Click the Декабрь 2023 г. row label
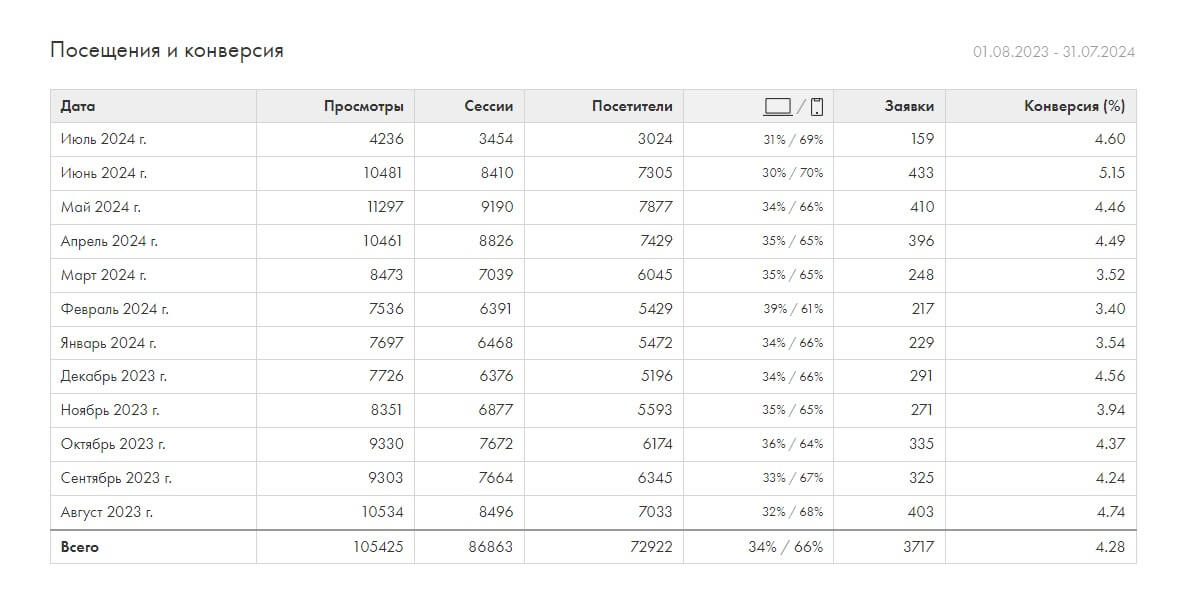1187x608 pixels. 113,376
